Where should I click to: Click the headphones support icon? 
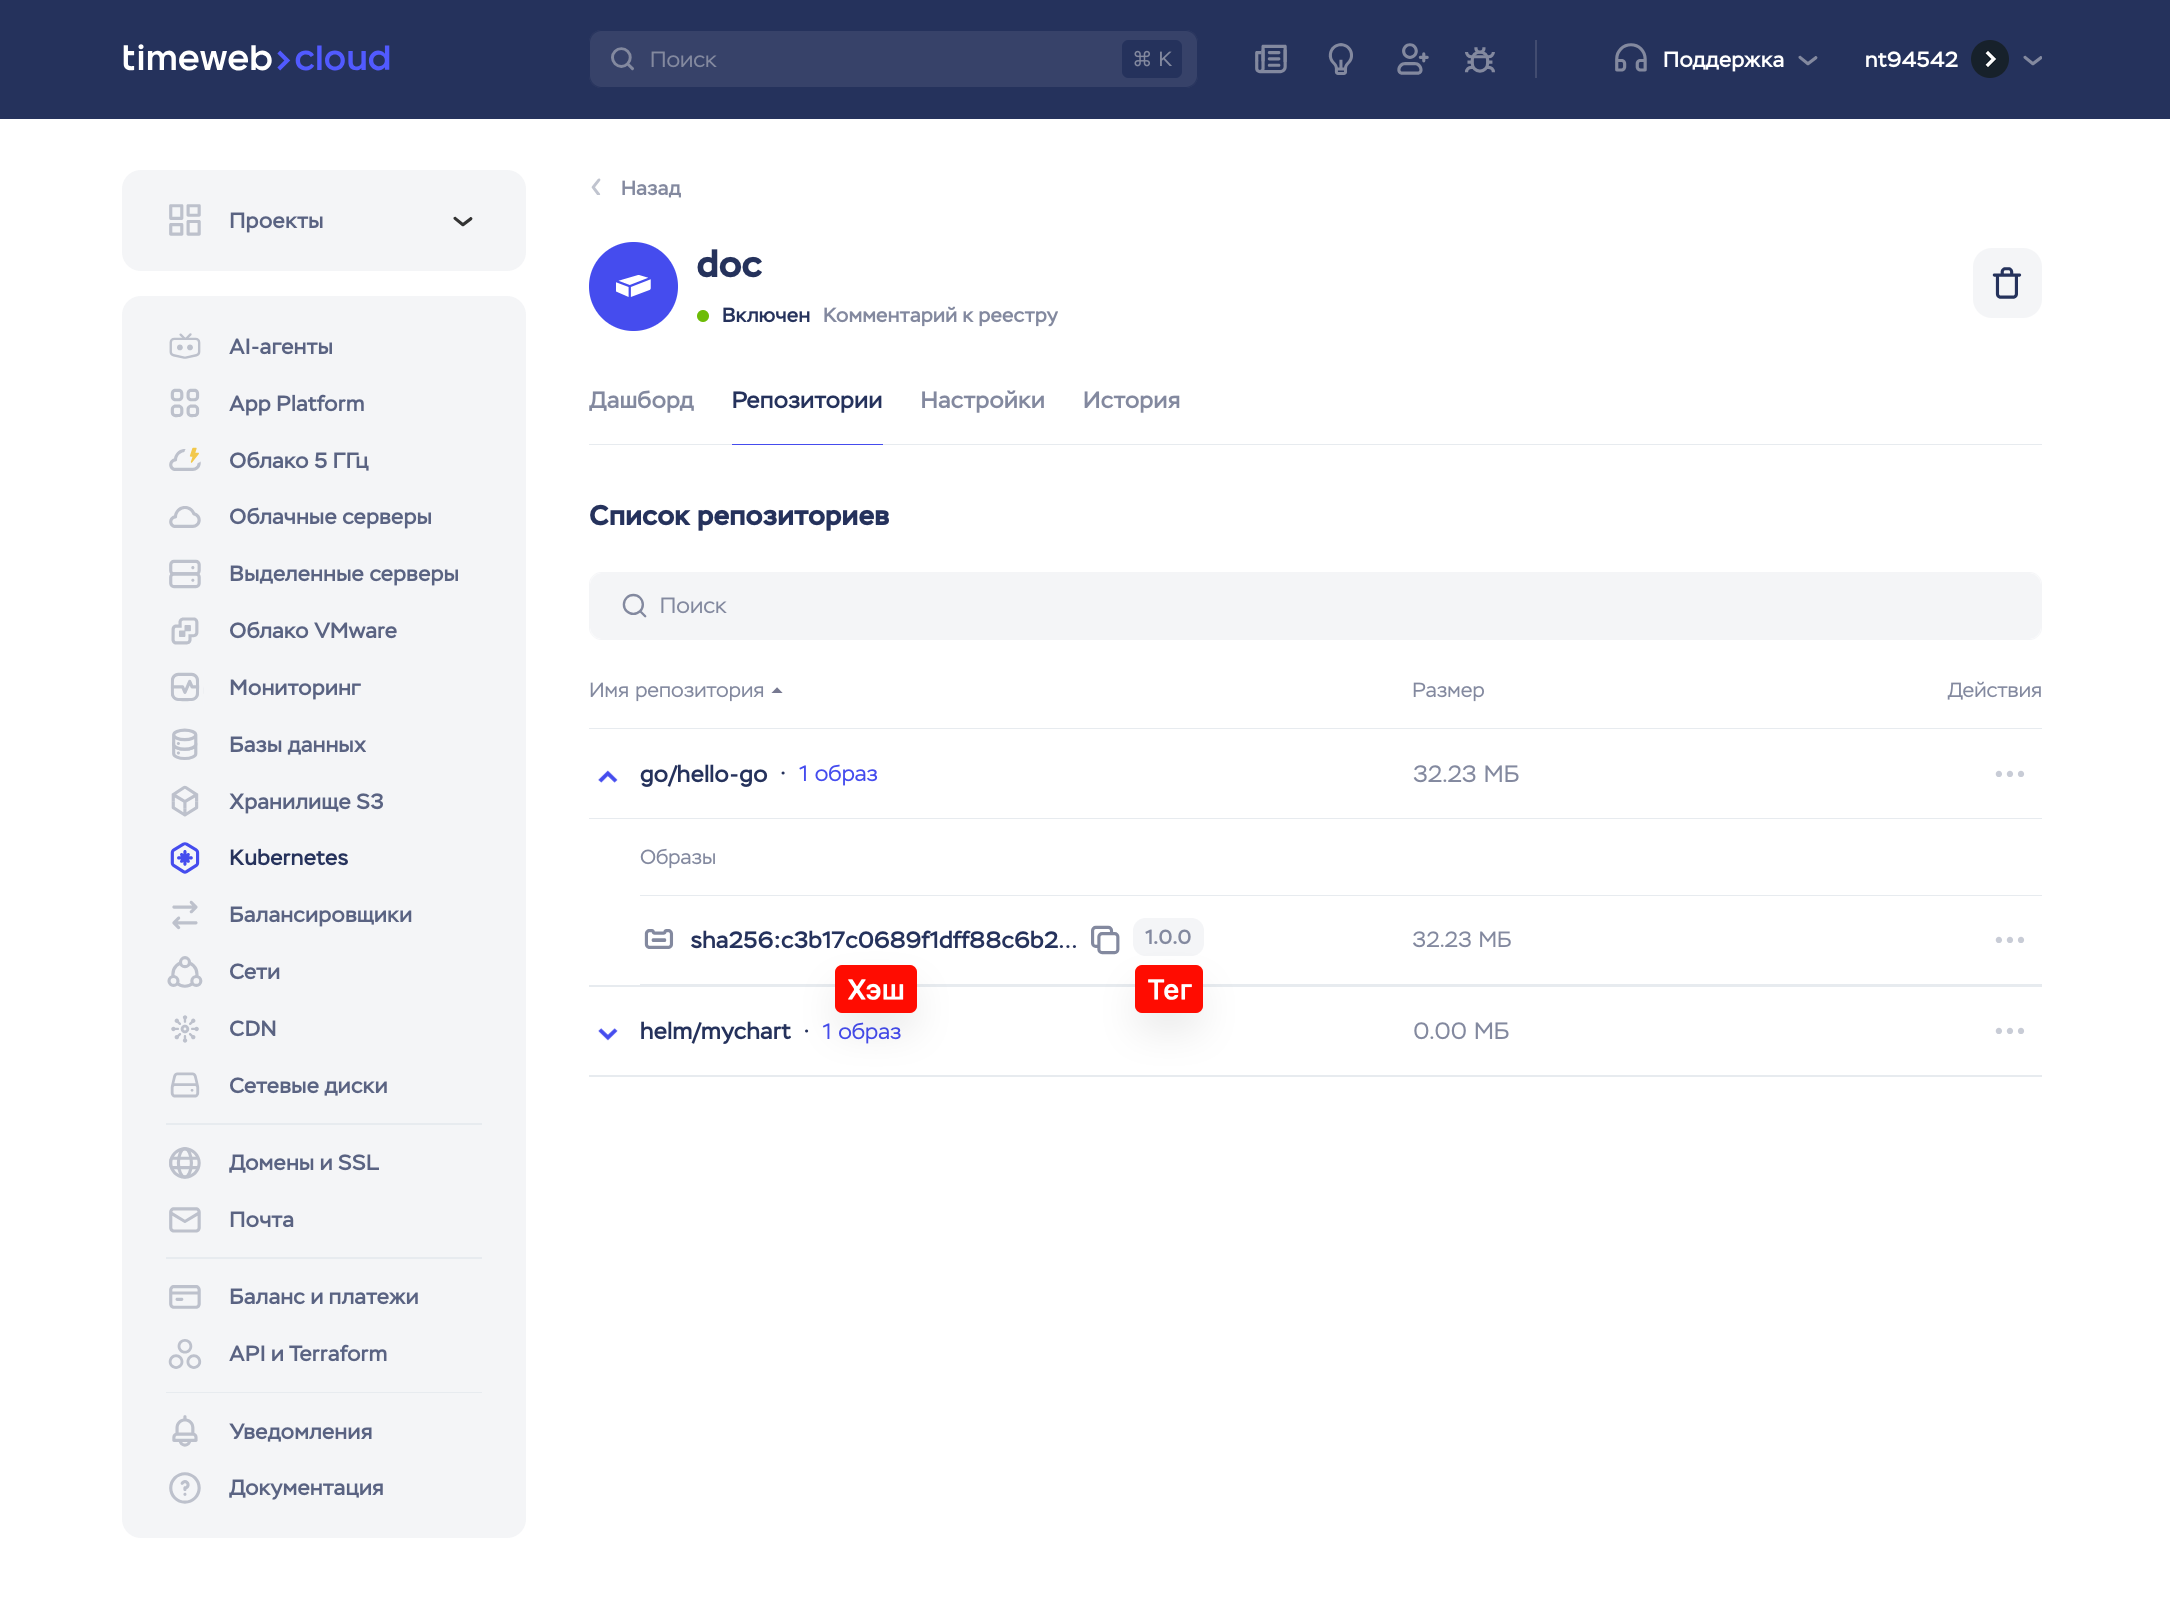[1630, 59]
